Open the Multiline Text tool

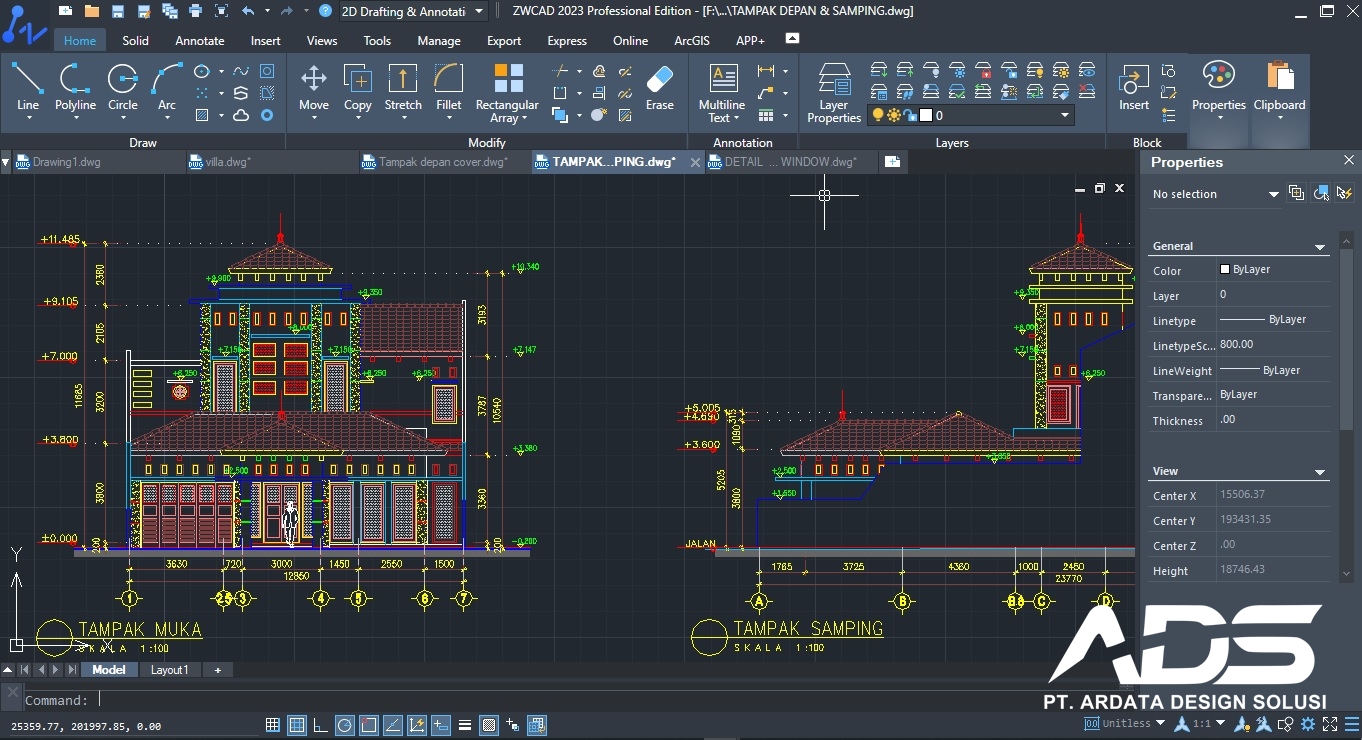point(721,90)
